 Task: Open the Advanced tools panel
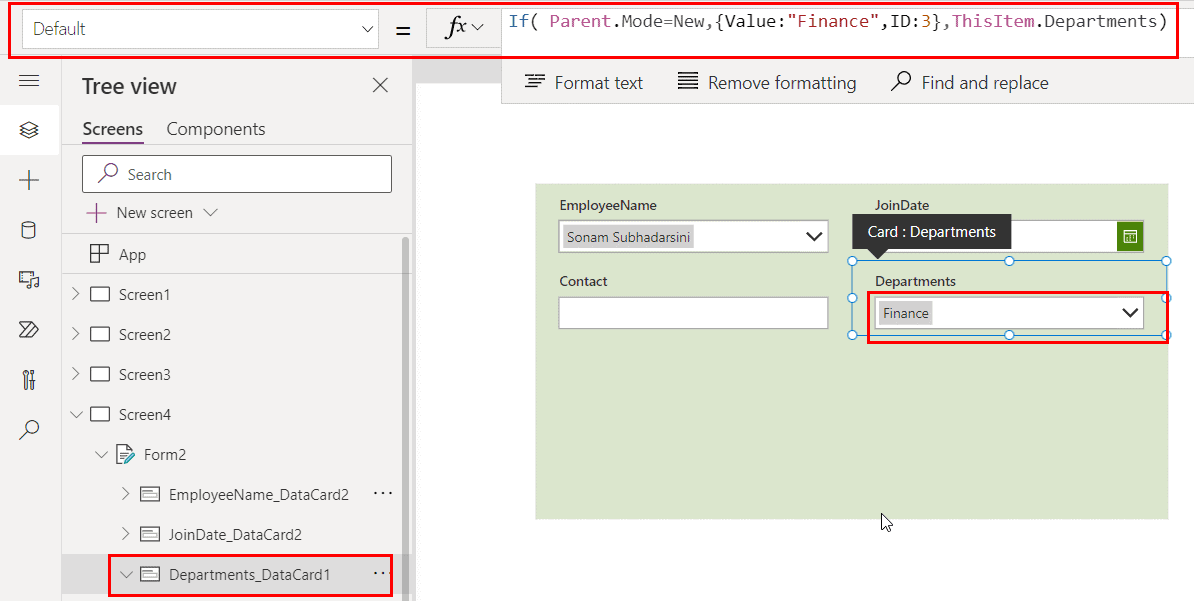tap(29, 381)
